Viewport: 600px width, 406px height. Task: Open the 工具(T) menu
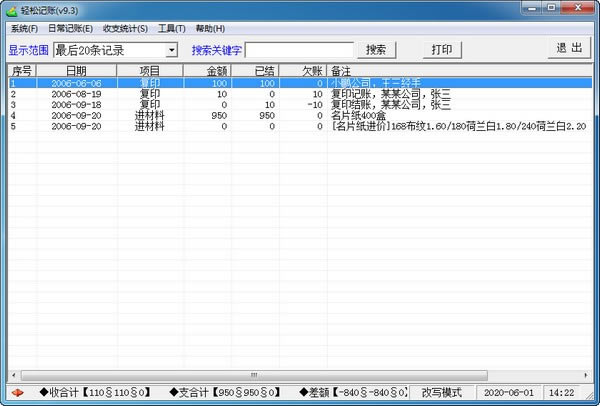coord(171,29)
